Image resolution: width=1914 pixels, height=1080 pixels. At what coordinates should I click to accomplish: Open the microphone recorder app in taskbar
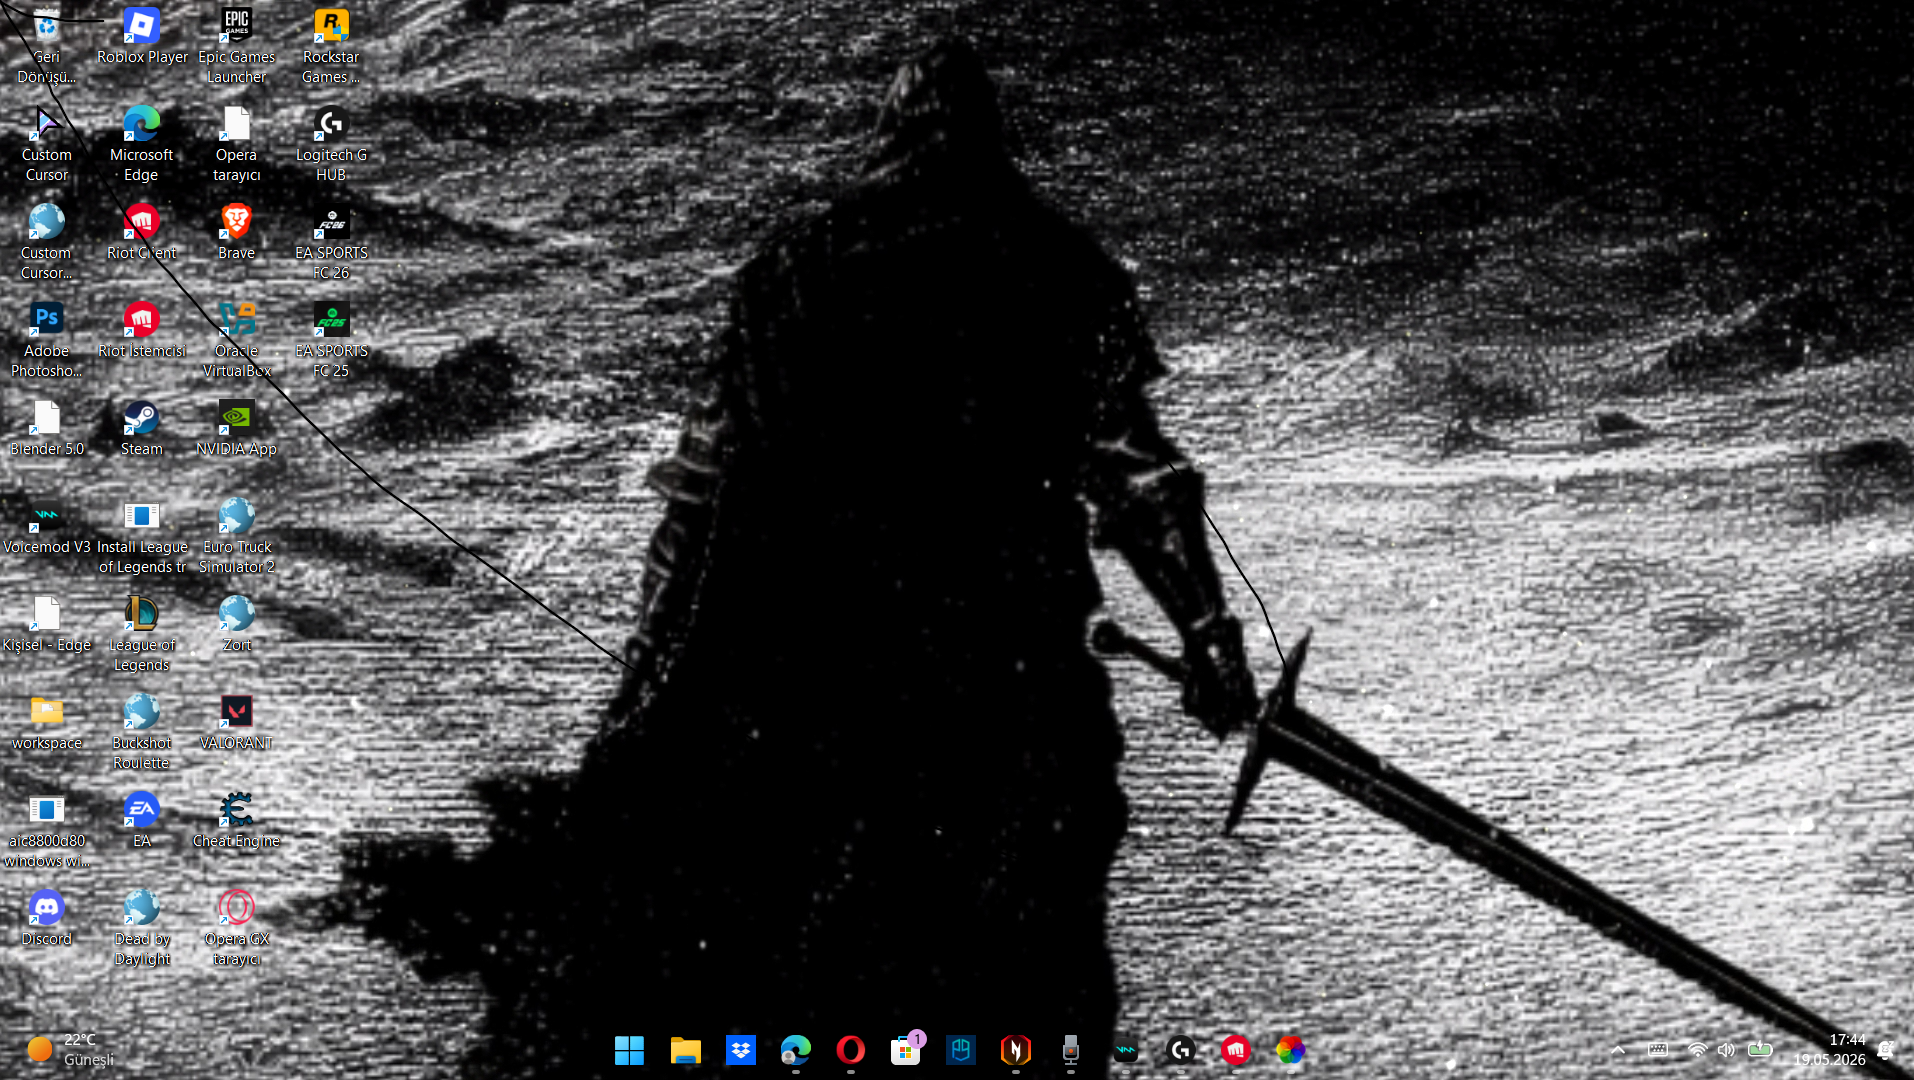[1070, 1050]
